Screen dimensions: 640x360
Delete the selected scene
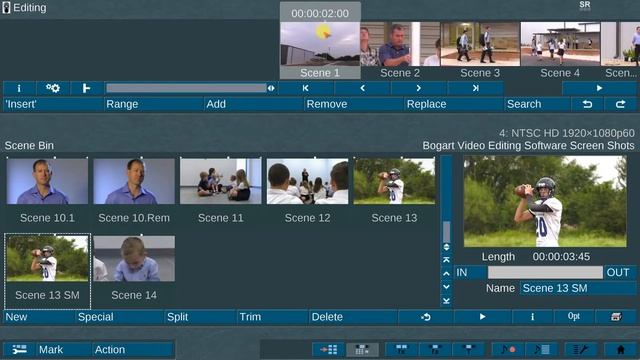tap(353, 317)
